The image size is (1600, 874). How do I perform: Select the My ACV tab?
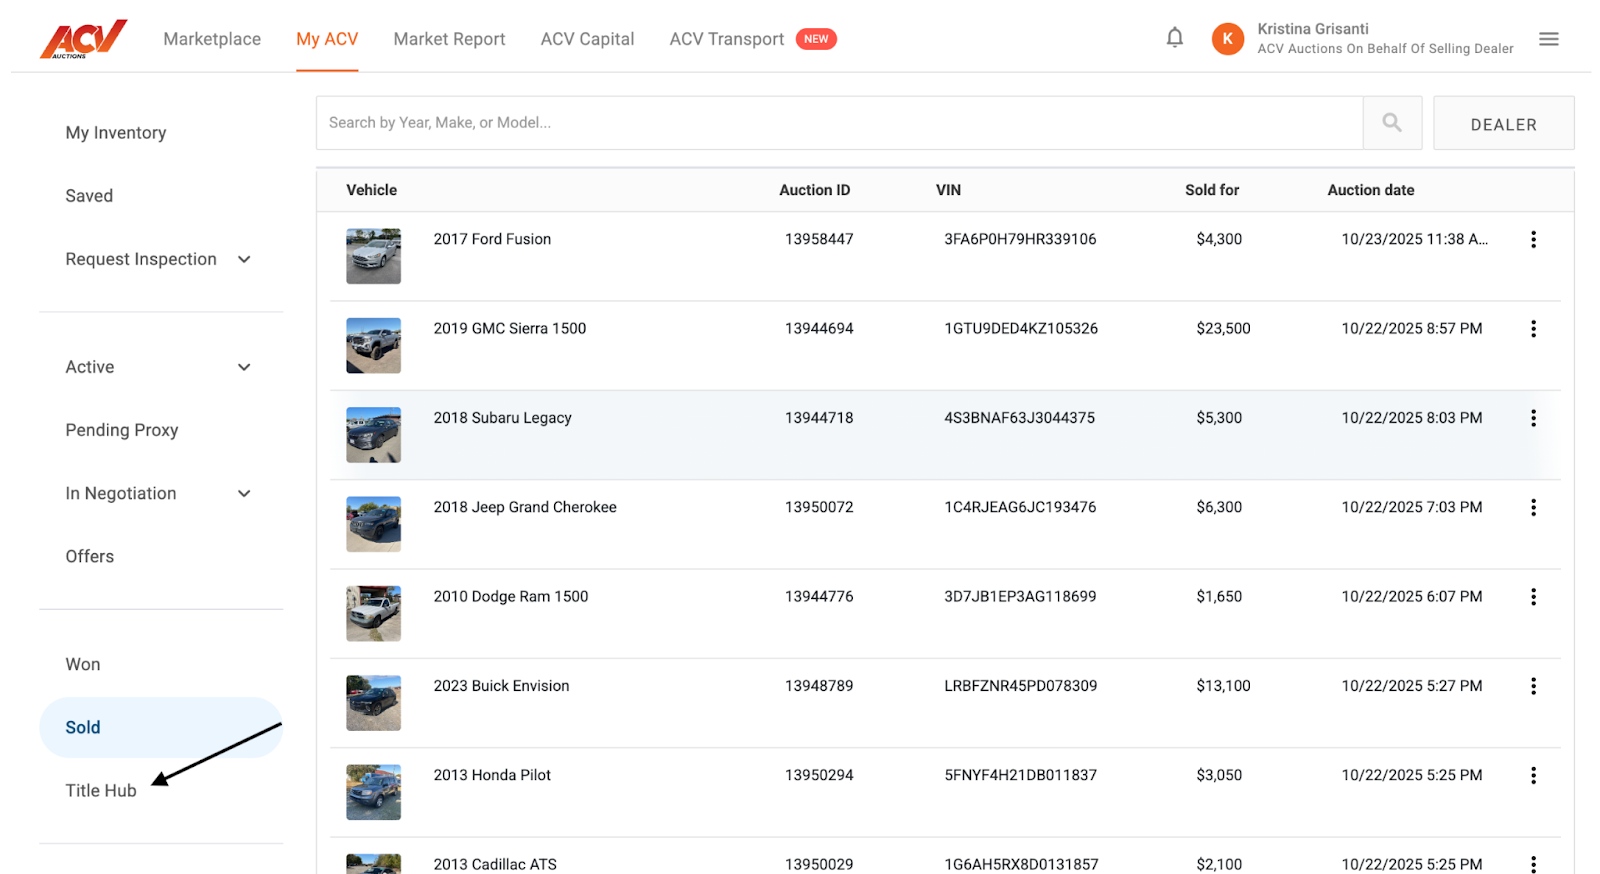[327, 39]
